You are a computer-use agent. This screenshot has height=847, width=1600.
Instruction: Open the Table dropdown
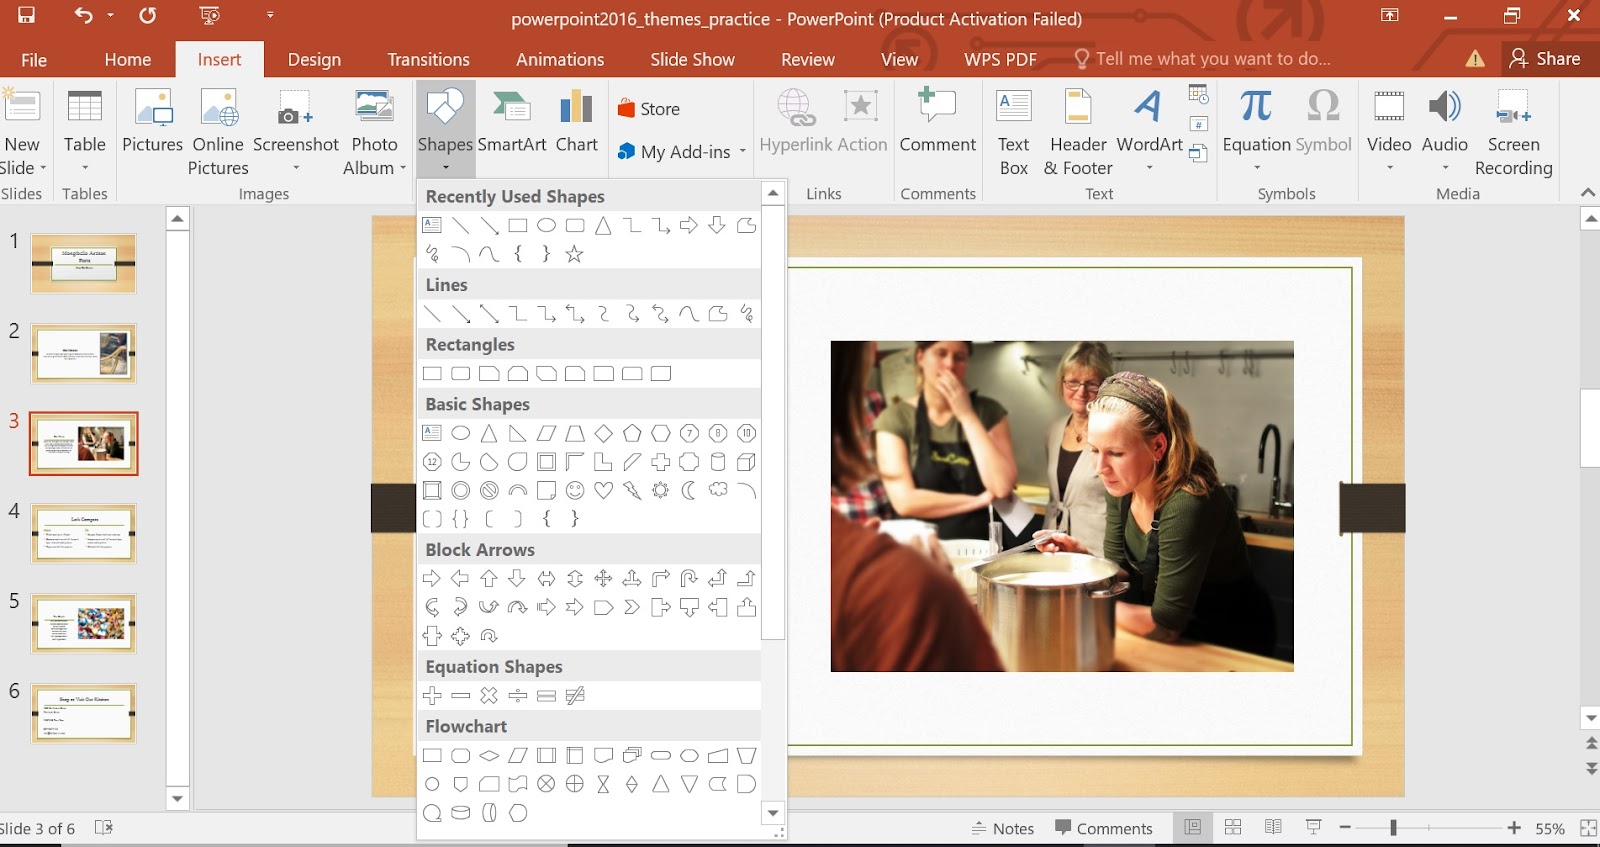(x=85, y=168)
